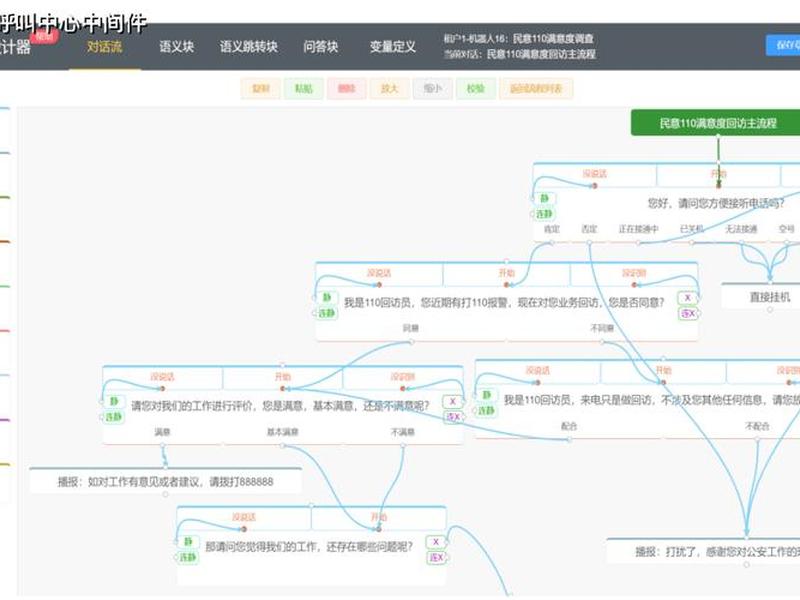Click 没说话 header on 请您对我们的工作进行评价 node

[162, 377]
